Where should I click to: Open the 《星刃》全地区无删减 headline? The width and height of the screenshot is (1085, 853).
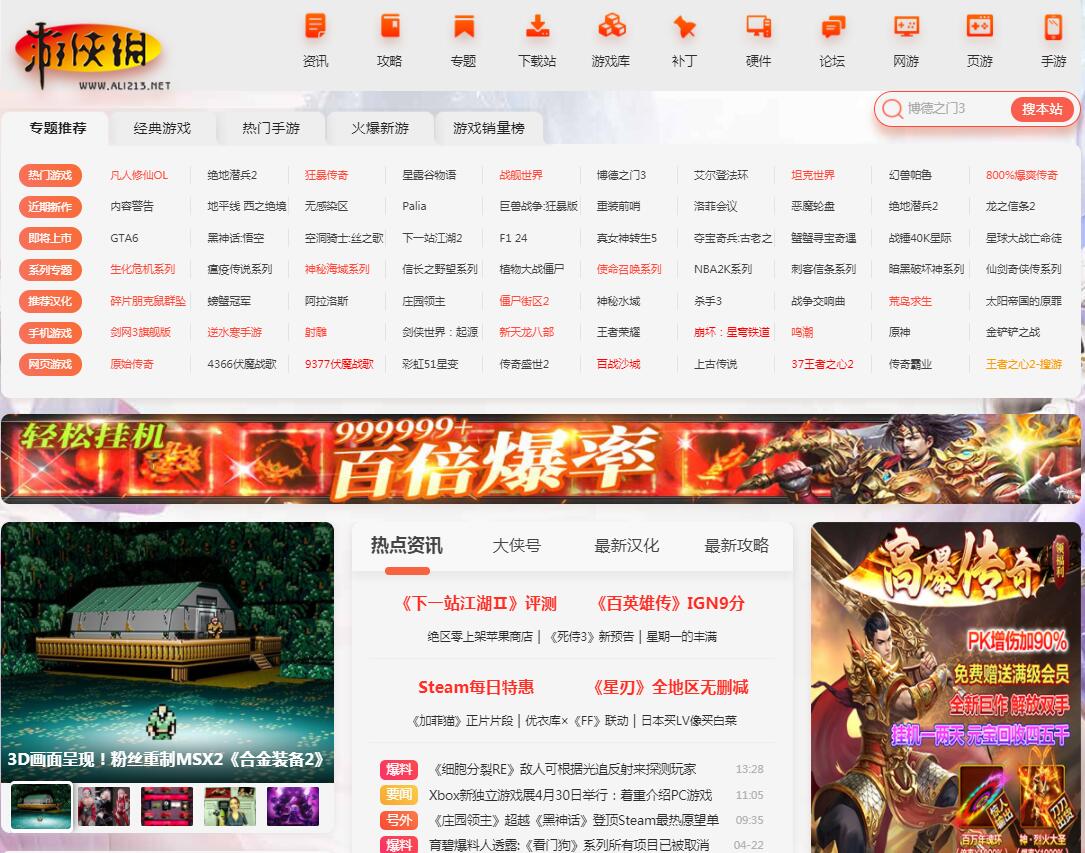669,687
